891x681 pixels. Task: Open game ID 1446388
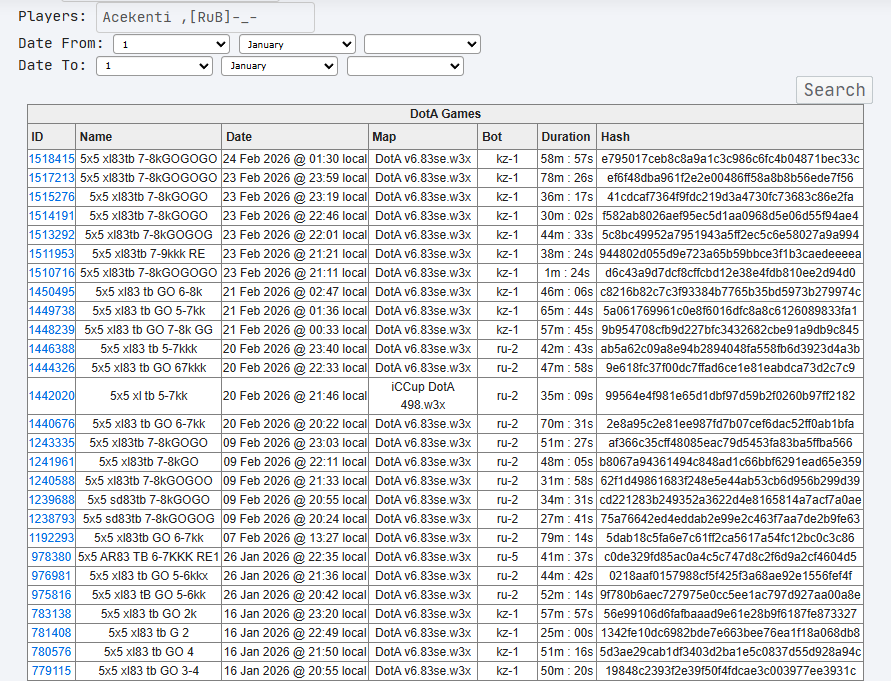pos(52,348)
